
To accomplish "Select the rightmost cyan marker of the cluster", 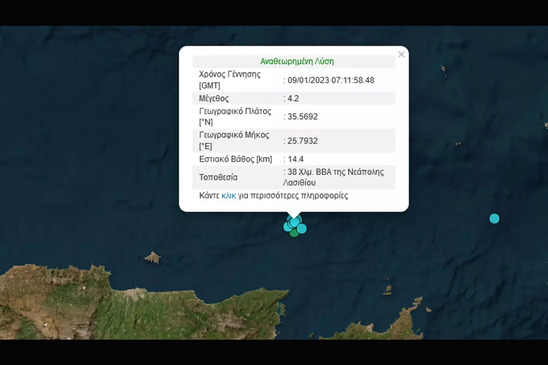I will point(302,229).
